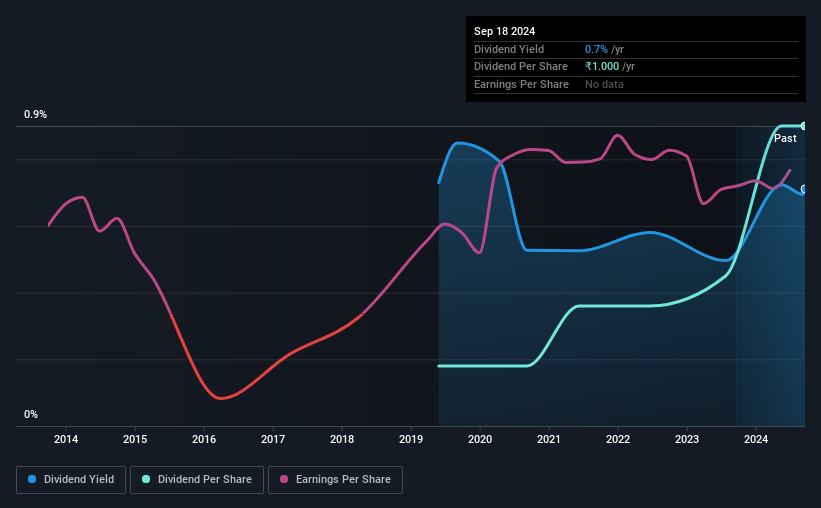Click the teal endpoint marker at chart top right
Image resolution: width=821 pixels, height=508 pixels.
pyautogui.click(x=803, y=126)
